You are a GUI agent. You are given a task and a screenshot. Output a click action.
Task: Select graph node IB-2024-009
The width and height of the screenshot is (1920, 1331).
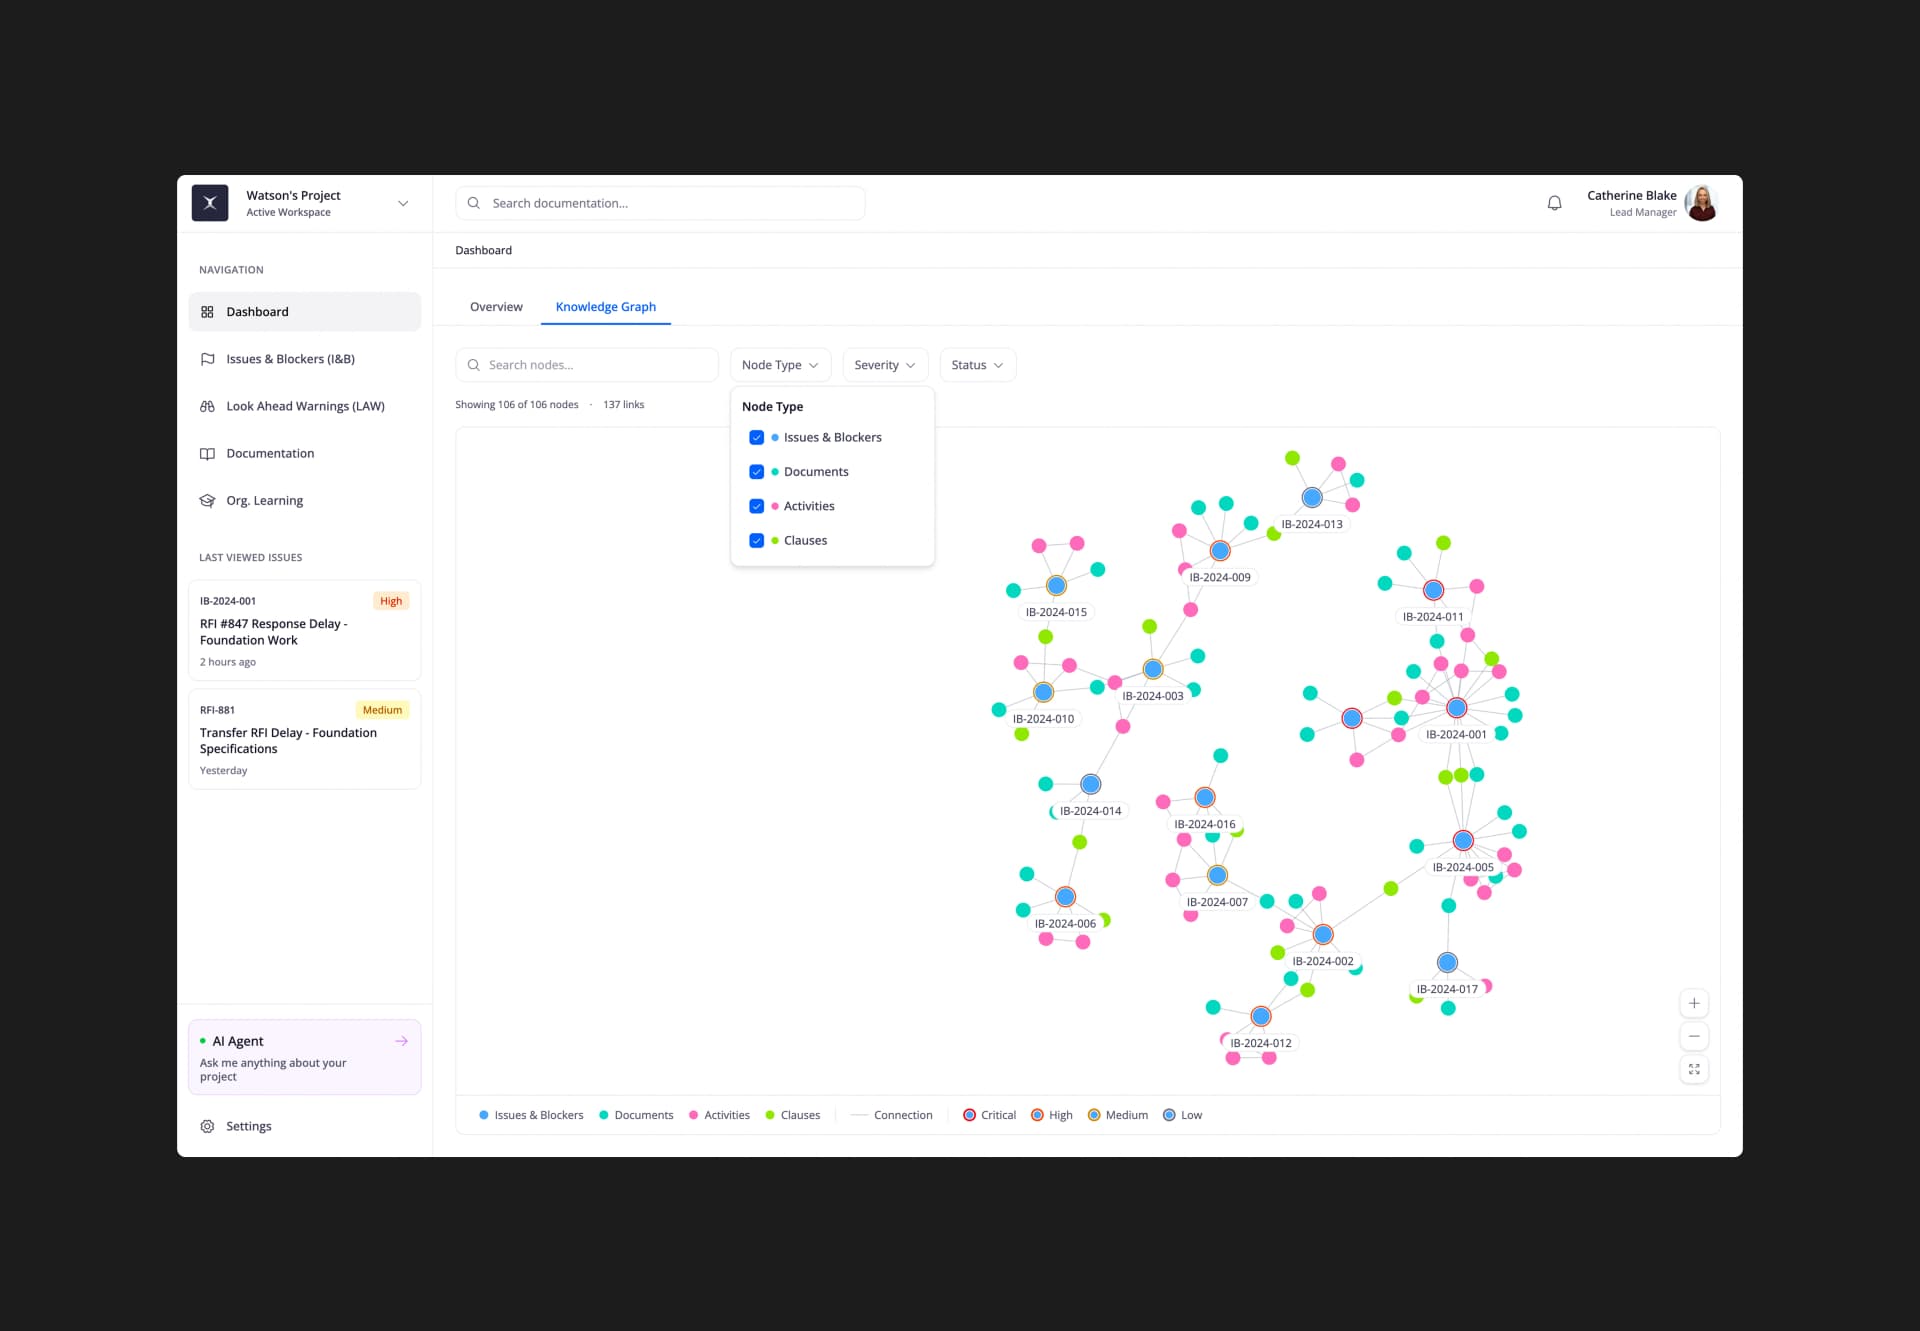point(1220,551)
